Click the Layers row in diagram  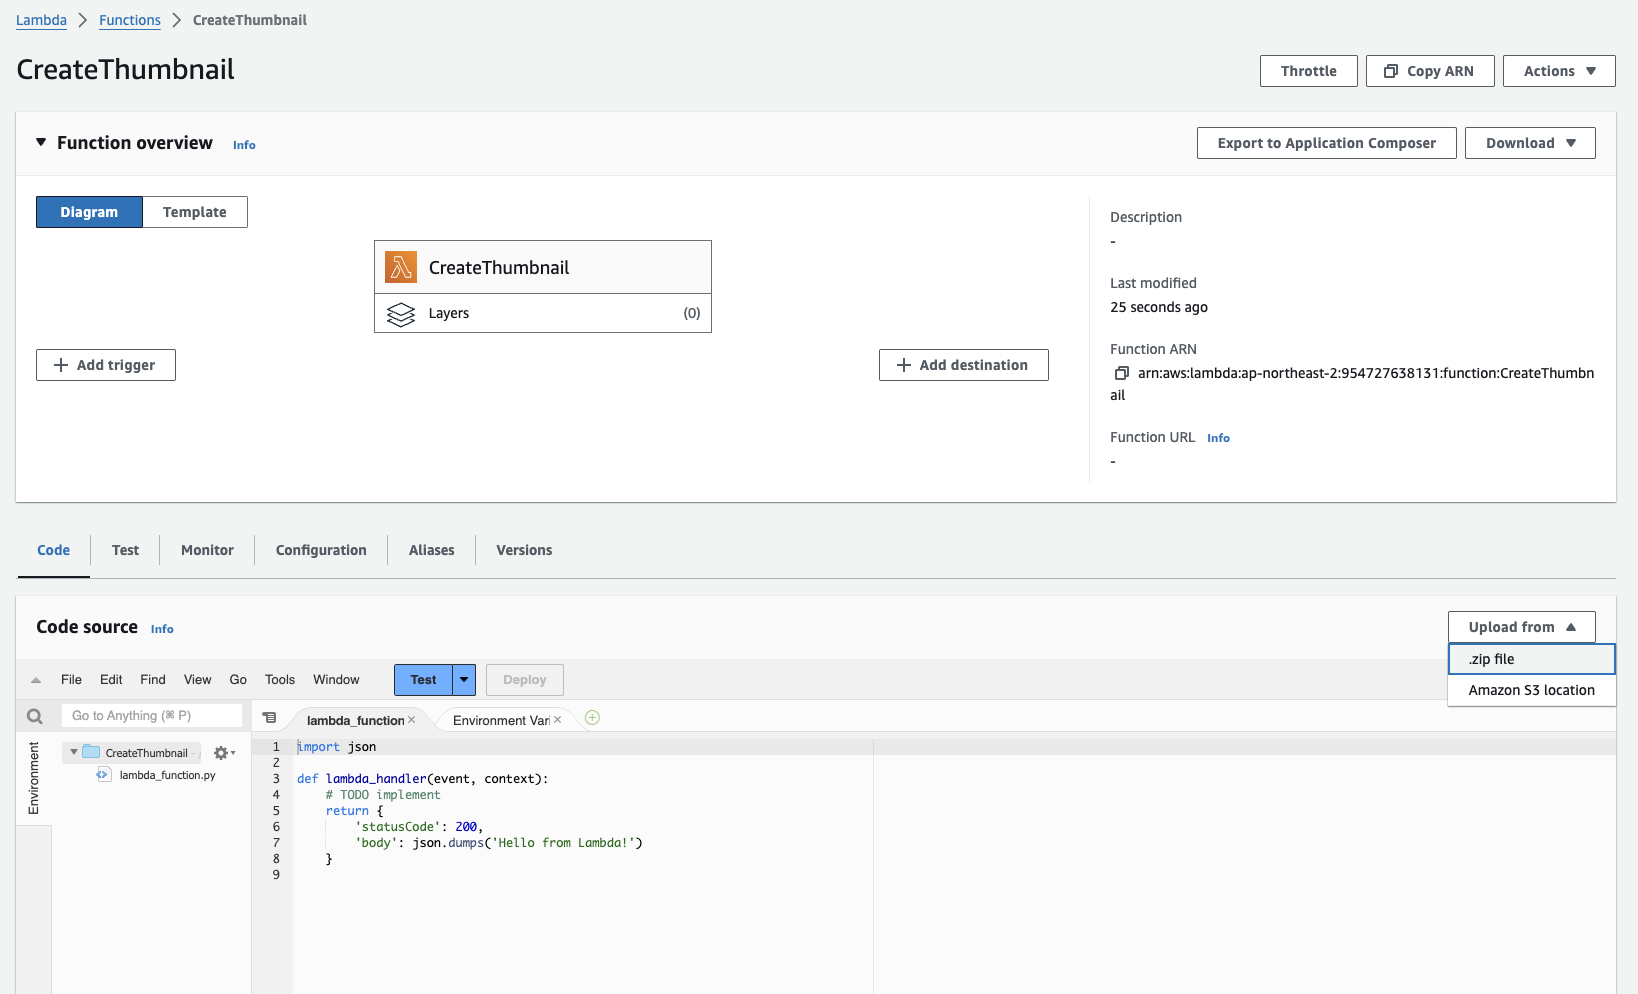click(x=543, y=313)
